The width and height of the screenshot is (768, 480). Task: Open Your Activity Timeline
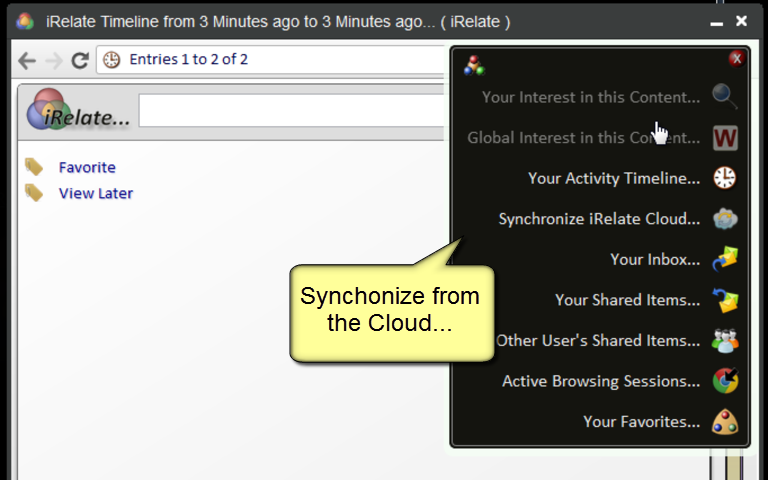(614, 179)
